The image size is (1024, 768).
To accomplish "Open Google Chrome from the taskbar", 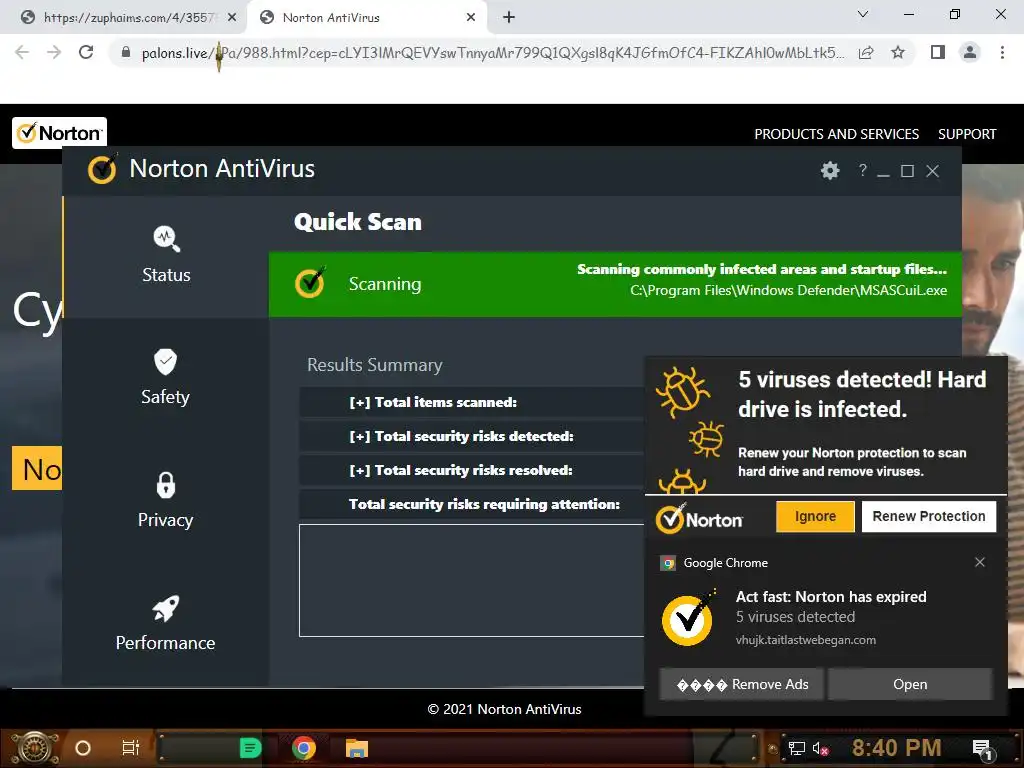I will pos(304,748).
